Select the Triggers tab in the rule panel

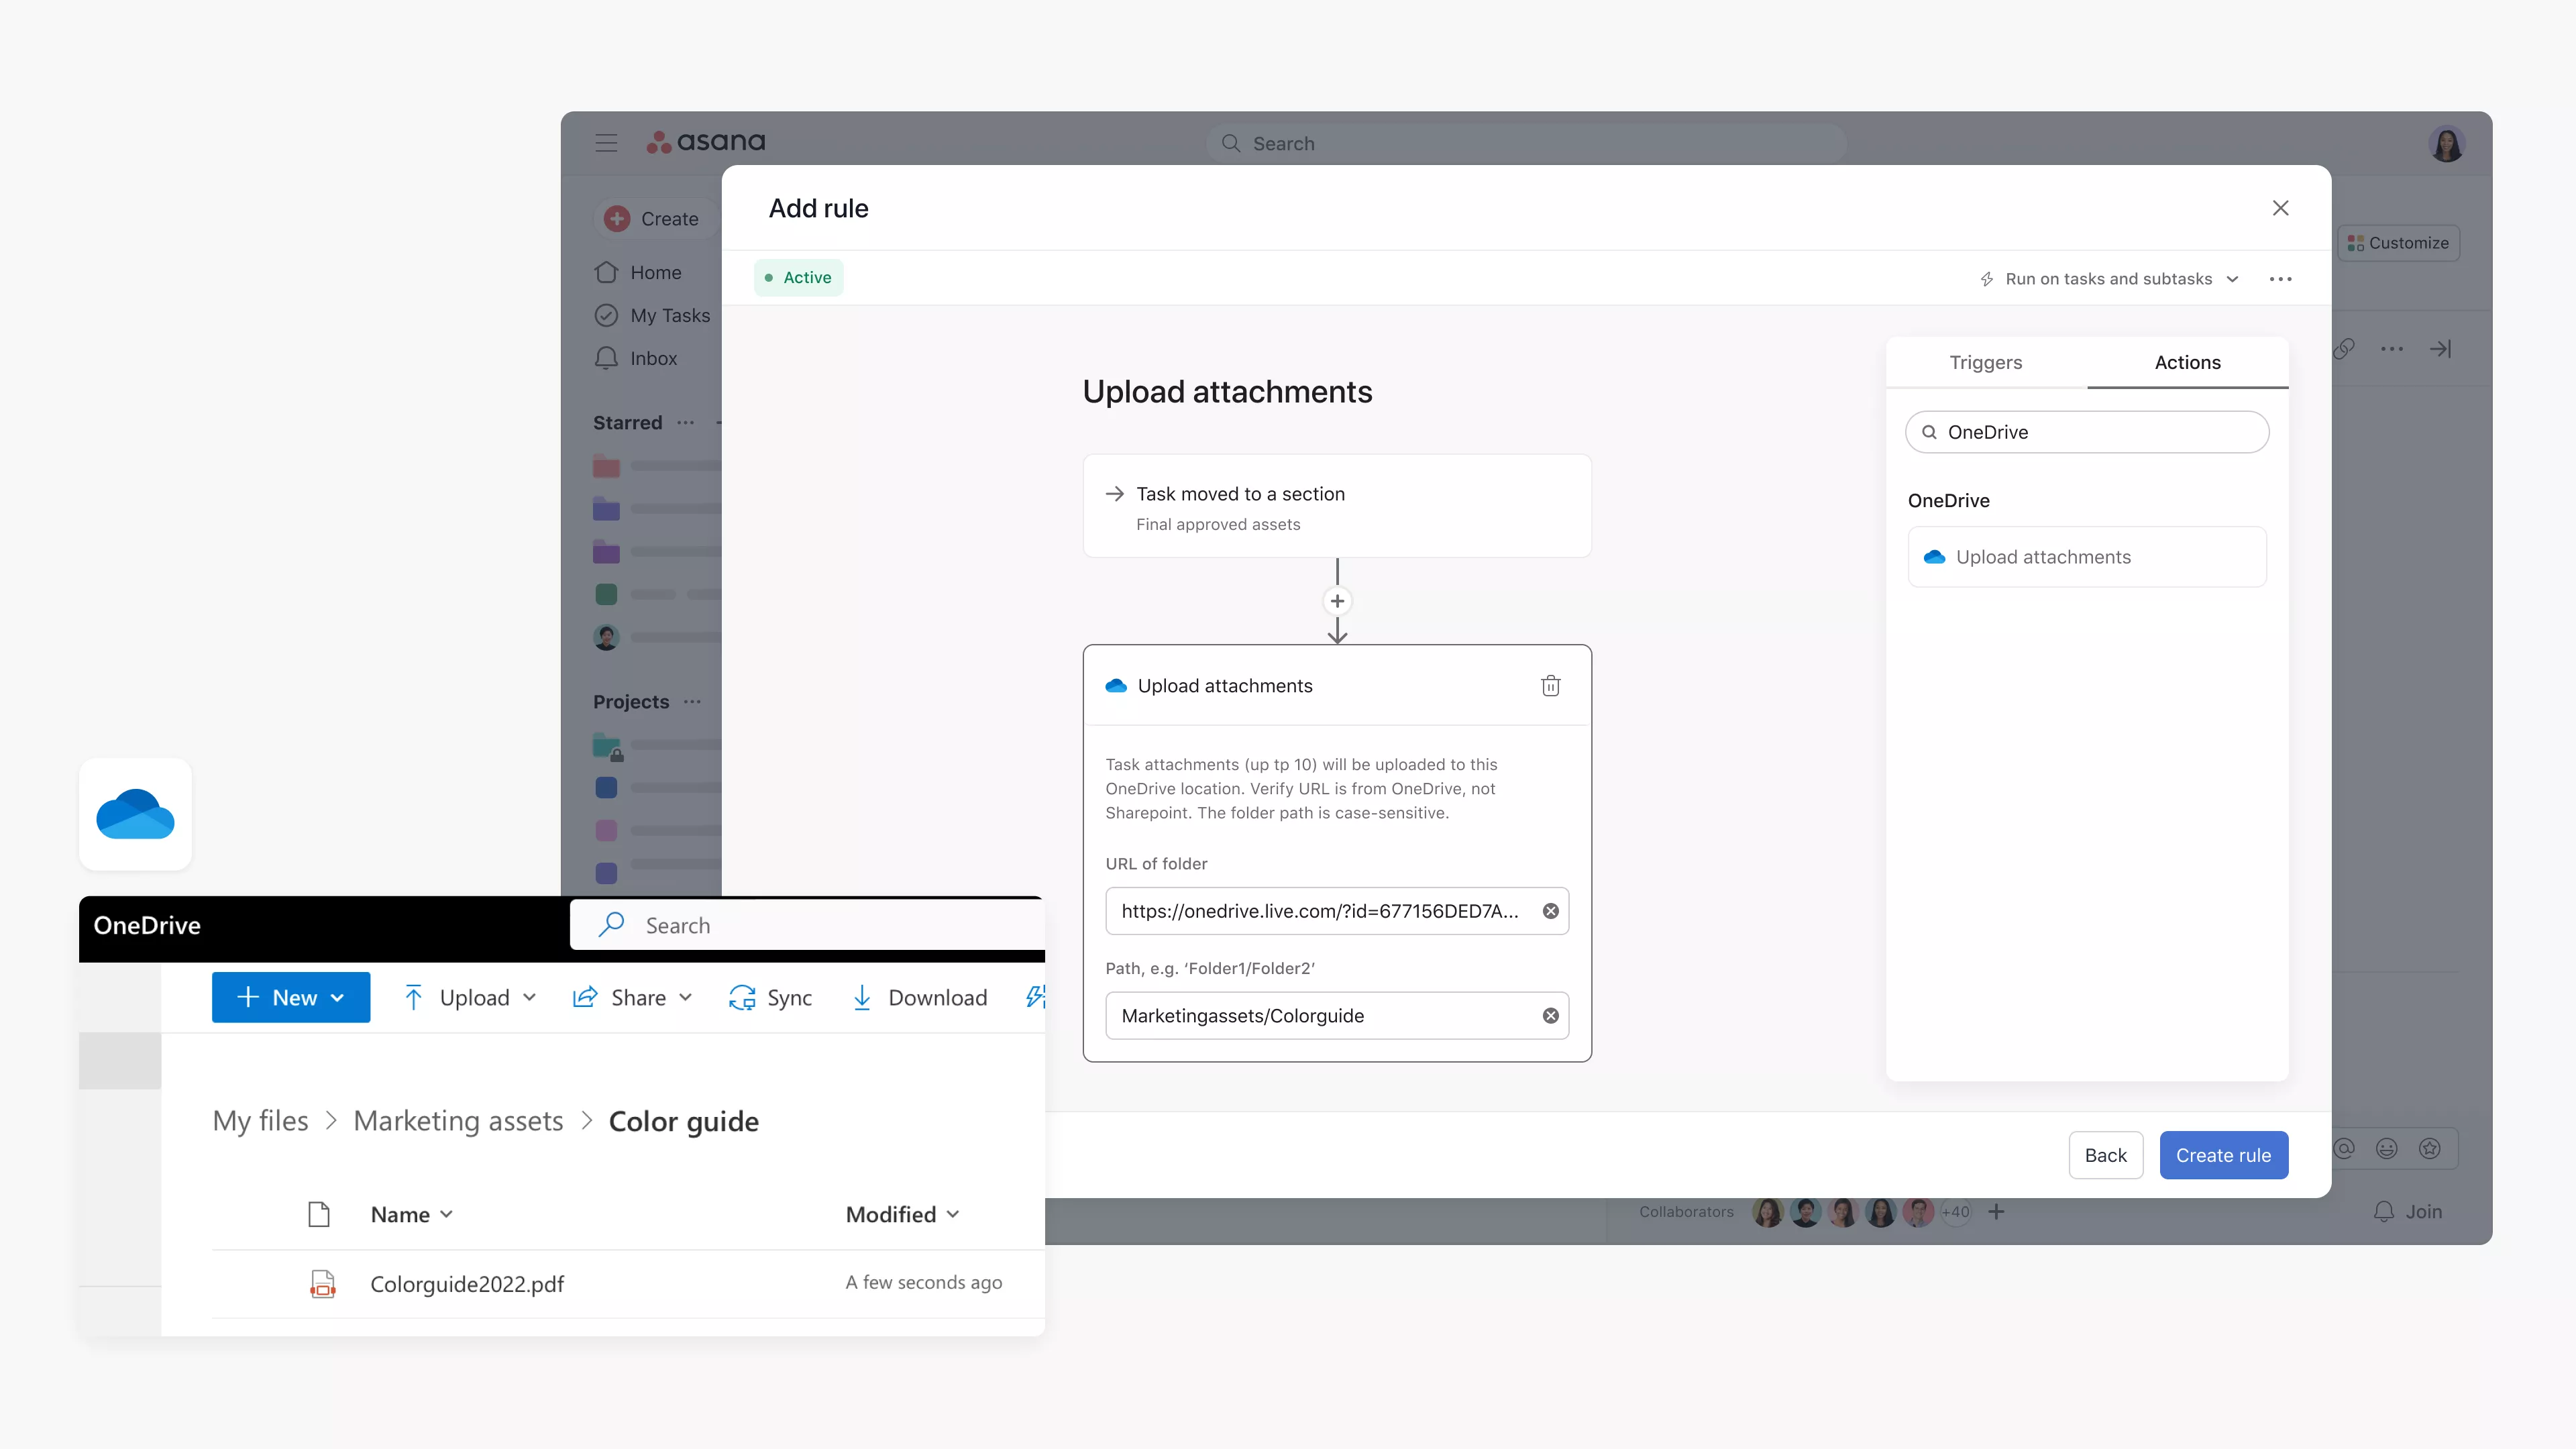(x=1985, y=361)
